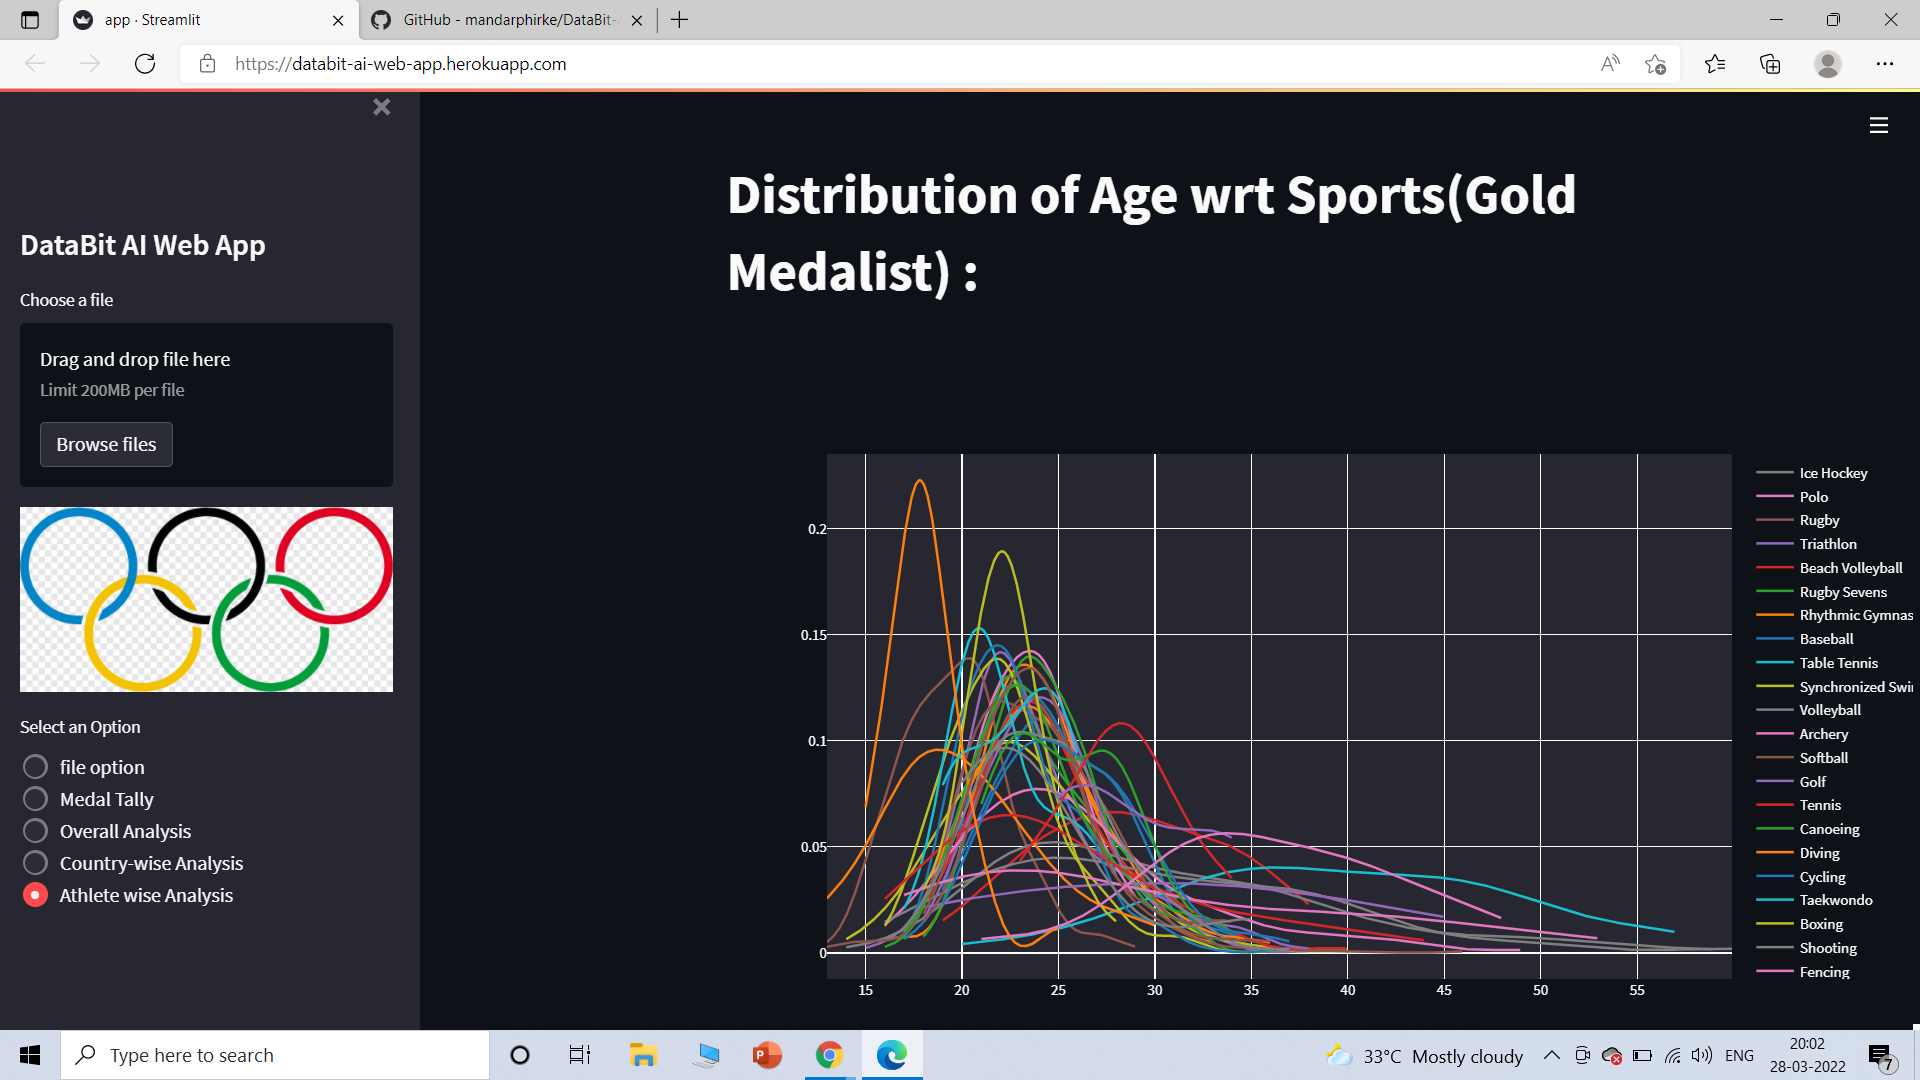The width and height of the screenshot is (1920, 1080).
Task: Open browser Settings and more ellipsis
Action: [x=1884, y=64]
